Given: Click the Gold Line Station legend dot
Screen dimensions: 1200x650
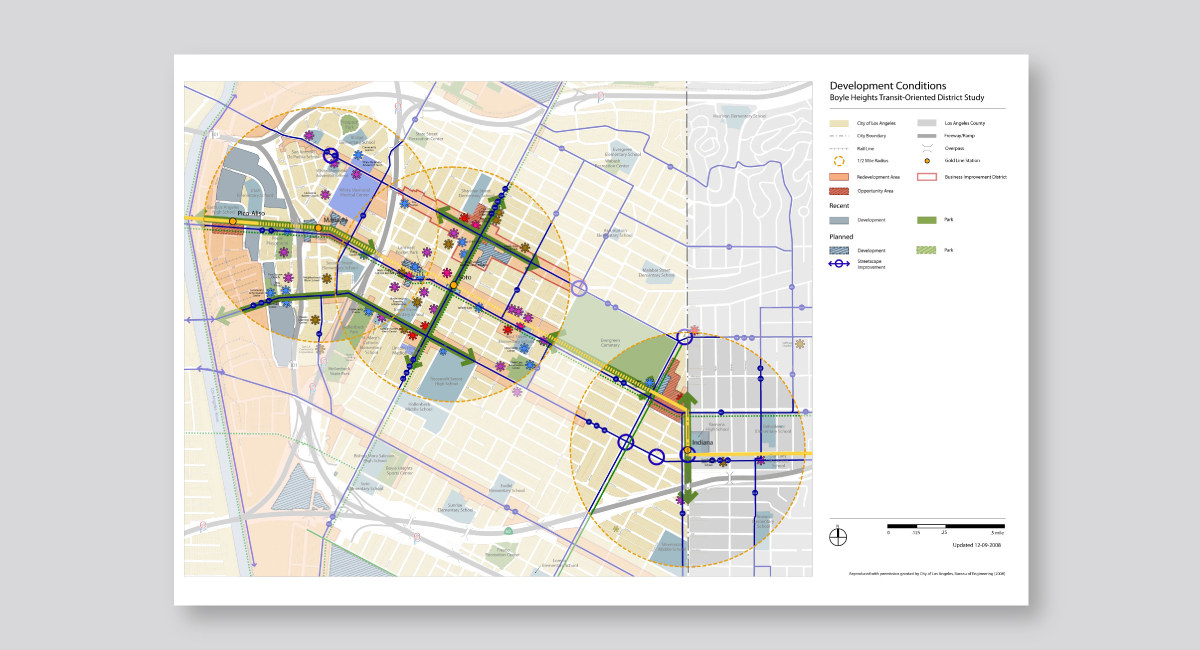Looking at the screenshot, I should coord(927,161).
